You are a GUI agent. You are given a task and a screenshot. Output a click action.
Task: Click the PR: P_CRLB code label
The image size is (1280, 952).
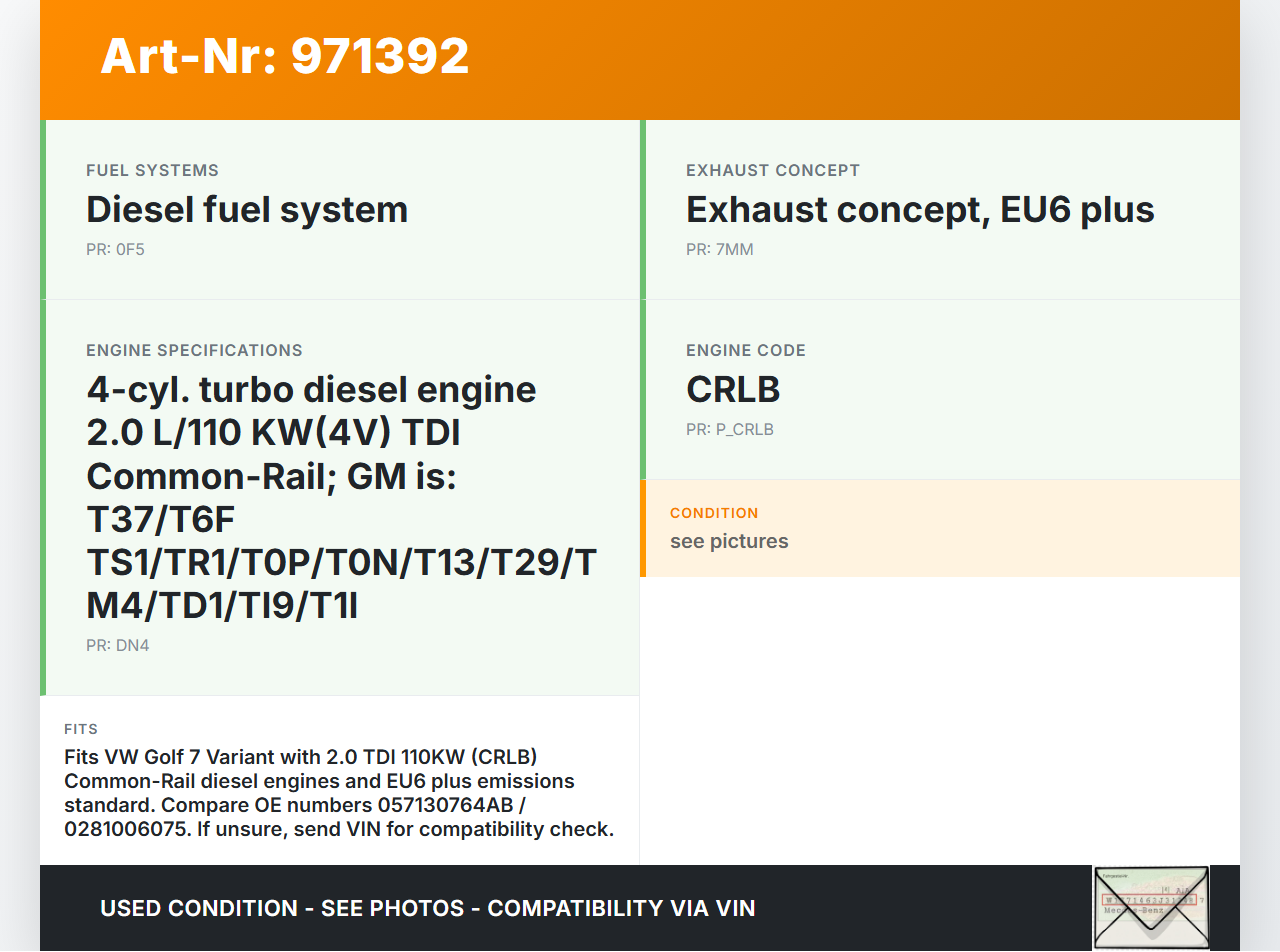729,429
